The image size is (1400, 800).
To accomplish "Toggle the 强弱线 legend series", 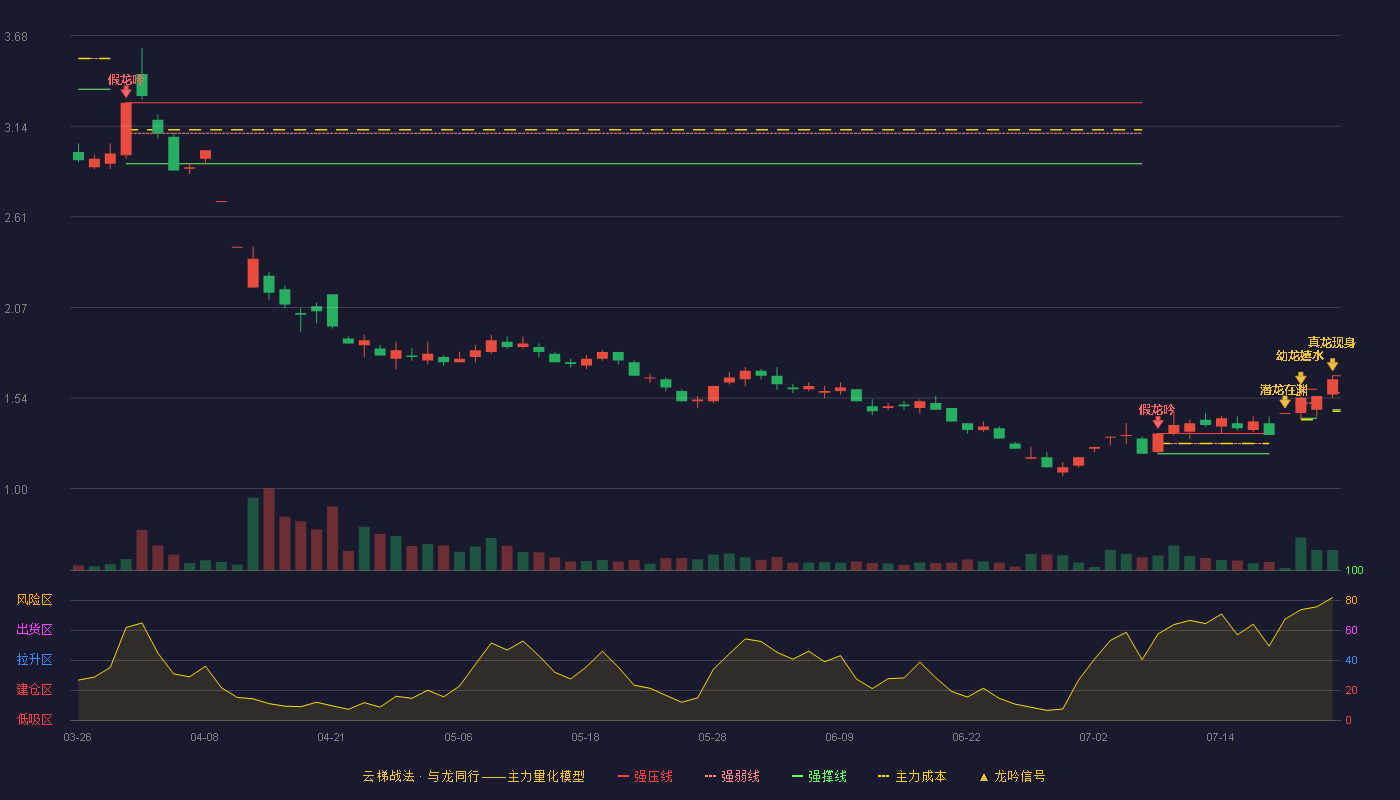I will 740,776.
